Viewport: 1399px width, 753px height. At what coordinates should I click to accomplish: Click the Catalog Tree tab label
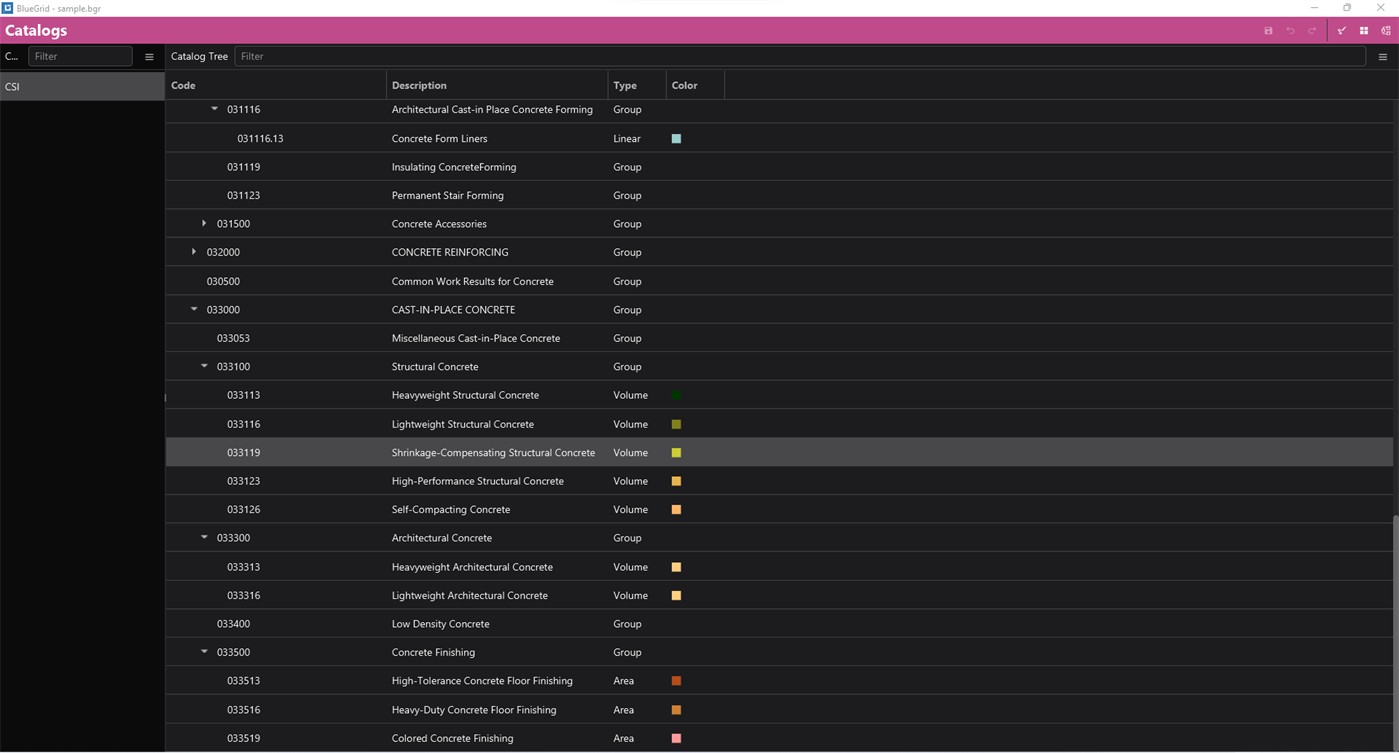click(198, 56)
